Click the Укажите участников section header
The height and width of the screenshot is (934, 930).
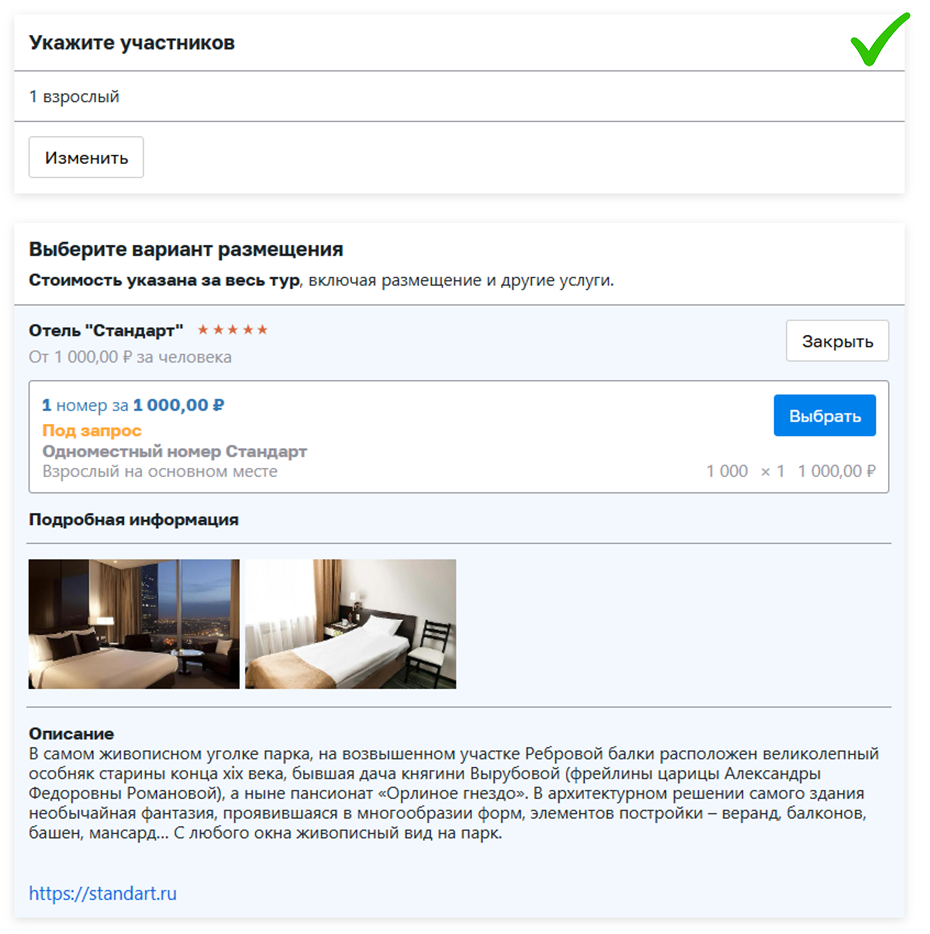tap(132, 43)
